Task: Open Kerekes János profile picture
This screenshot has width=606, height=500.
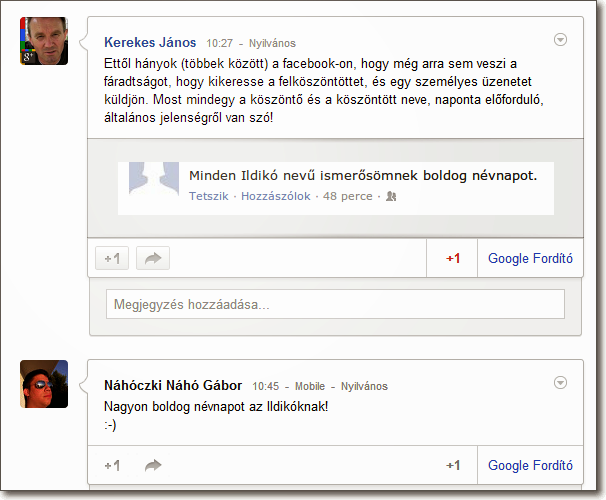Action: (x=44, y=41)
